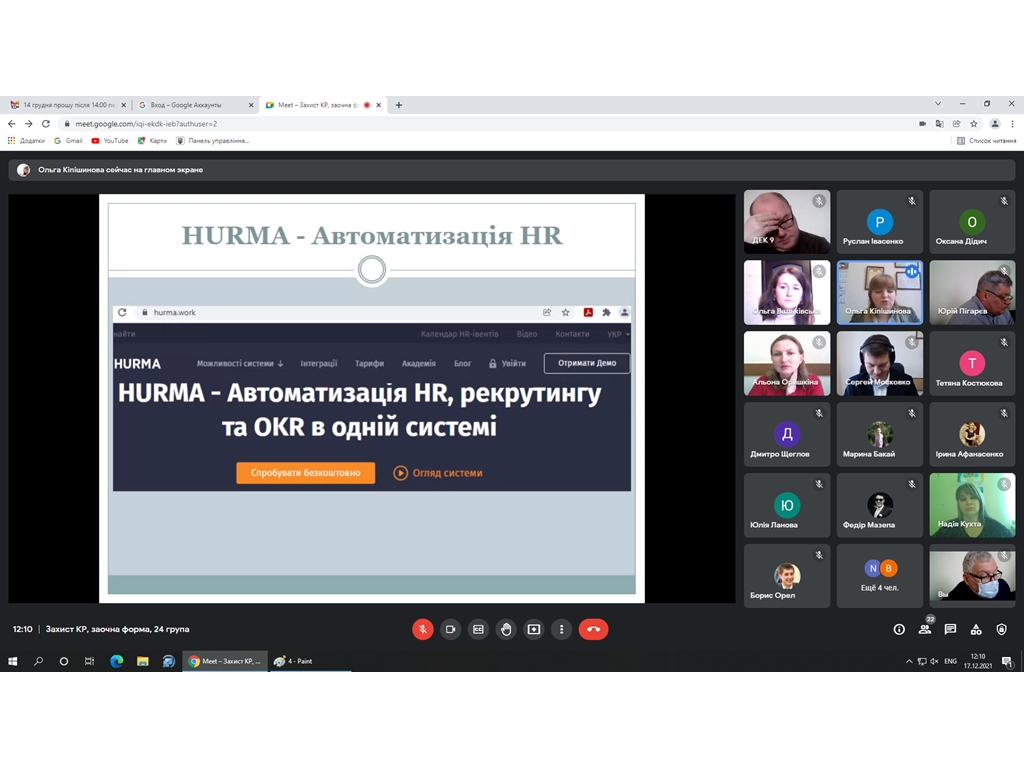Click the camera permission icon in address bar
Screen dimensions: 1024x768
pyautogui.click(x=922, y=123)
